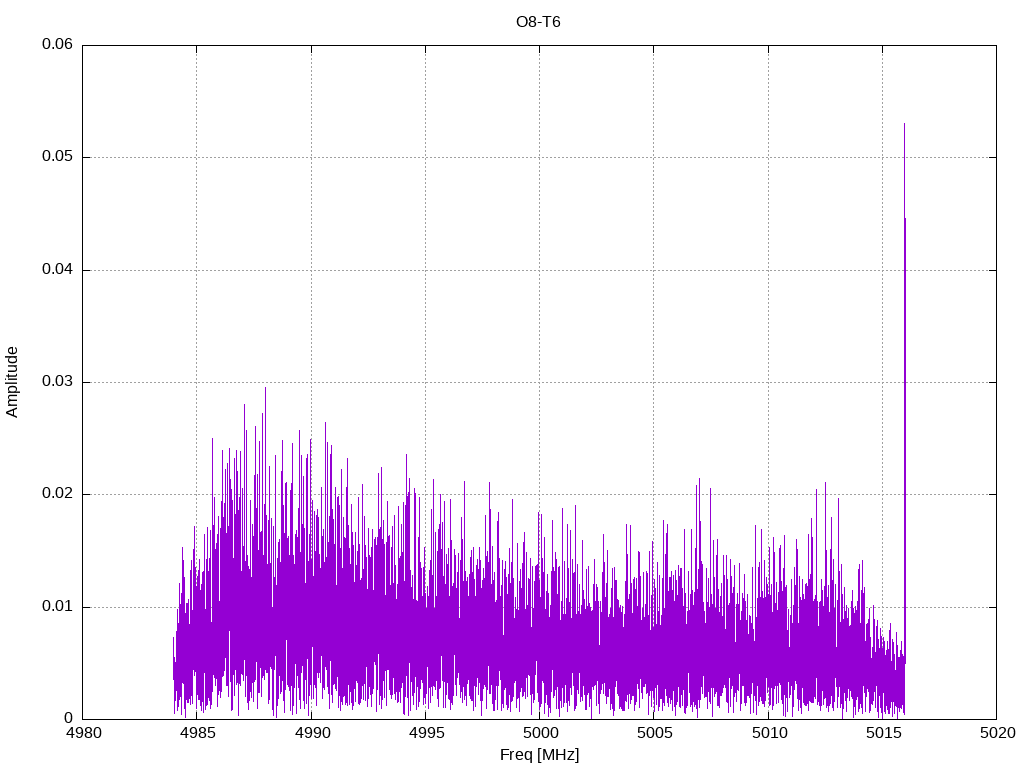Click the 5020 x-axis tick label
The height and width of the screenshot is (768, 1024).
[x=997, y=733]
